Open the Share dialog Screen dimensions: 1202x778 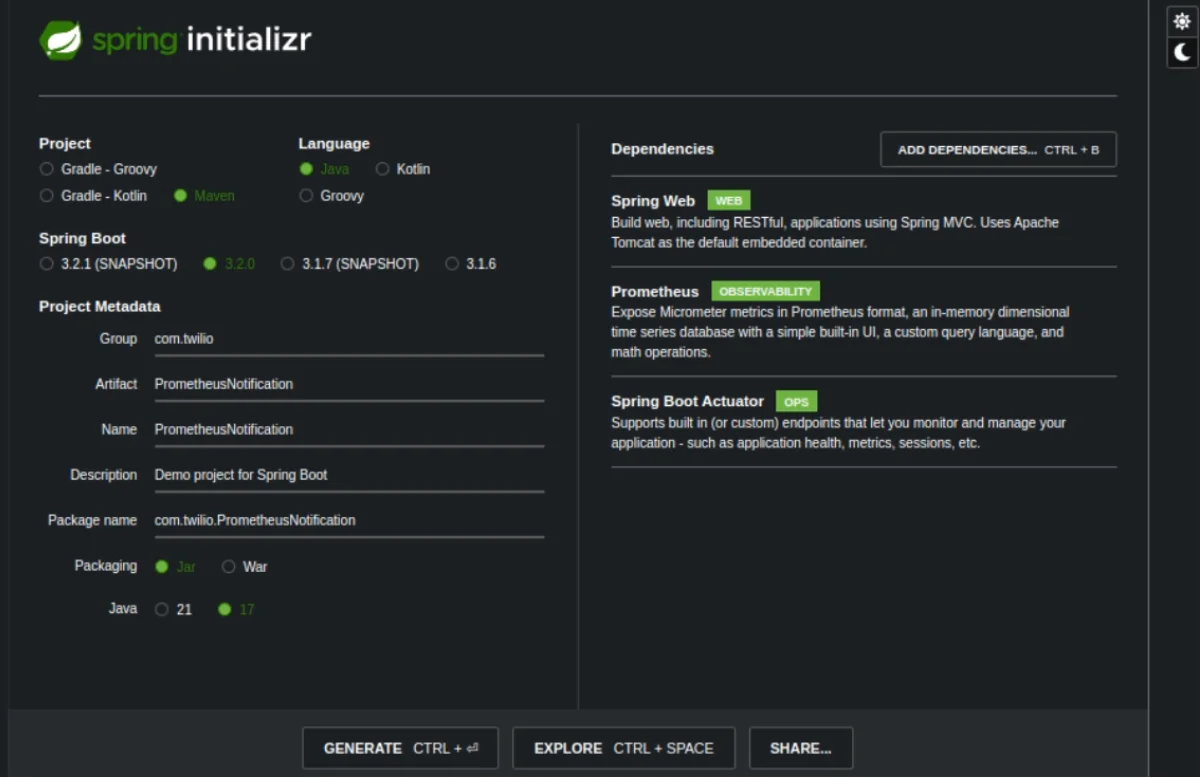801,748
